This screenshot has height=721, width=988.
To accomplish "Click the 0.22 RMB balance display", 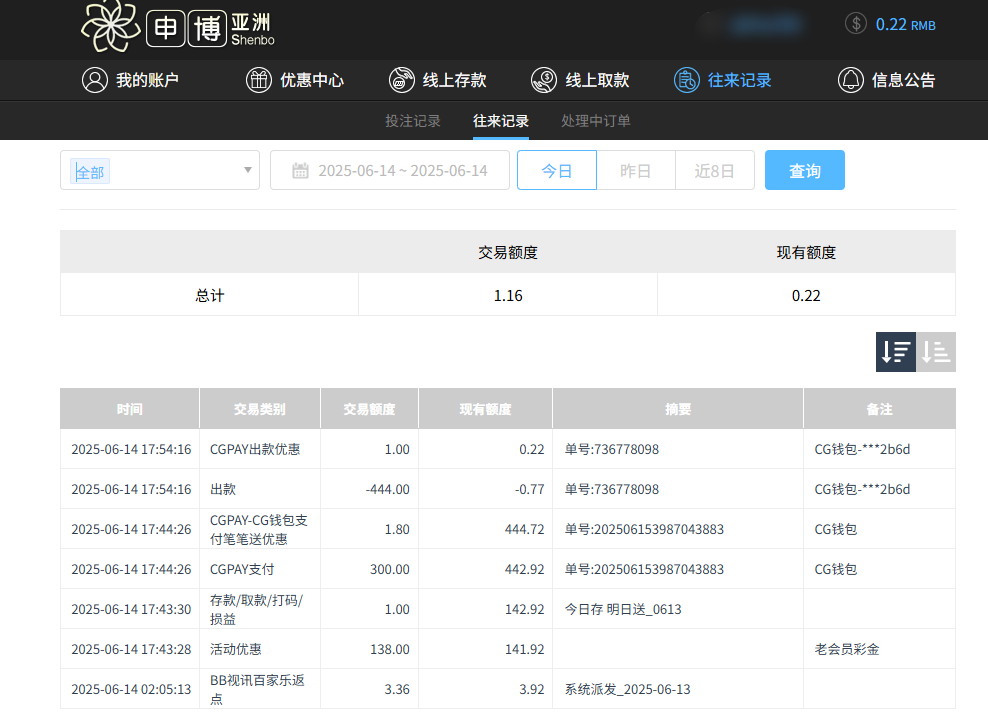I will [903, 22].
